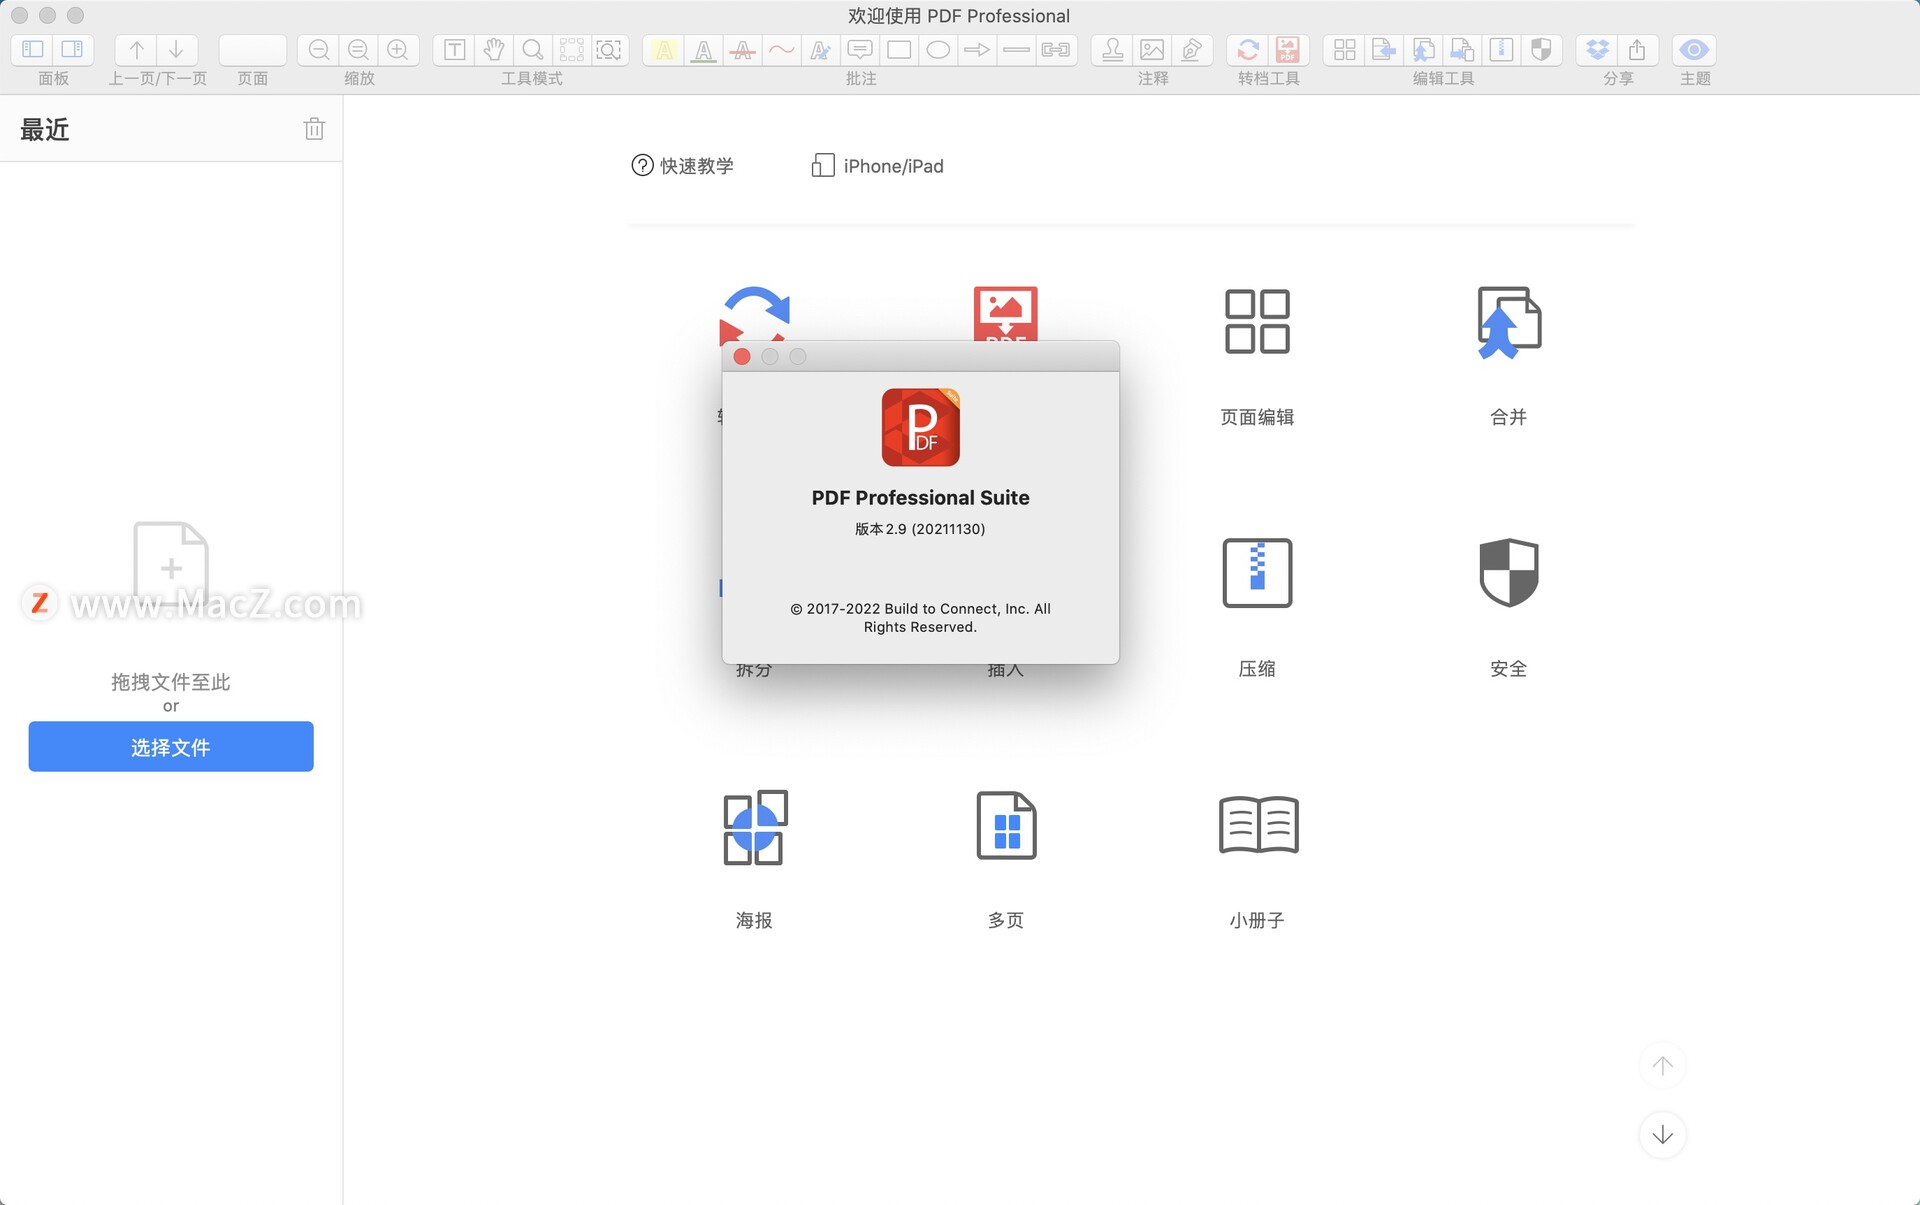Click the merge toolbar icon
This screenshot has width=1920, height=1205.
click(1423, 49)
